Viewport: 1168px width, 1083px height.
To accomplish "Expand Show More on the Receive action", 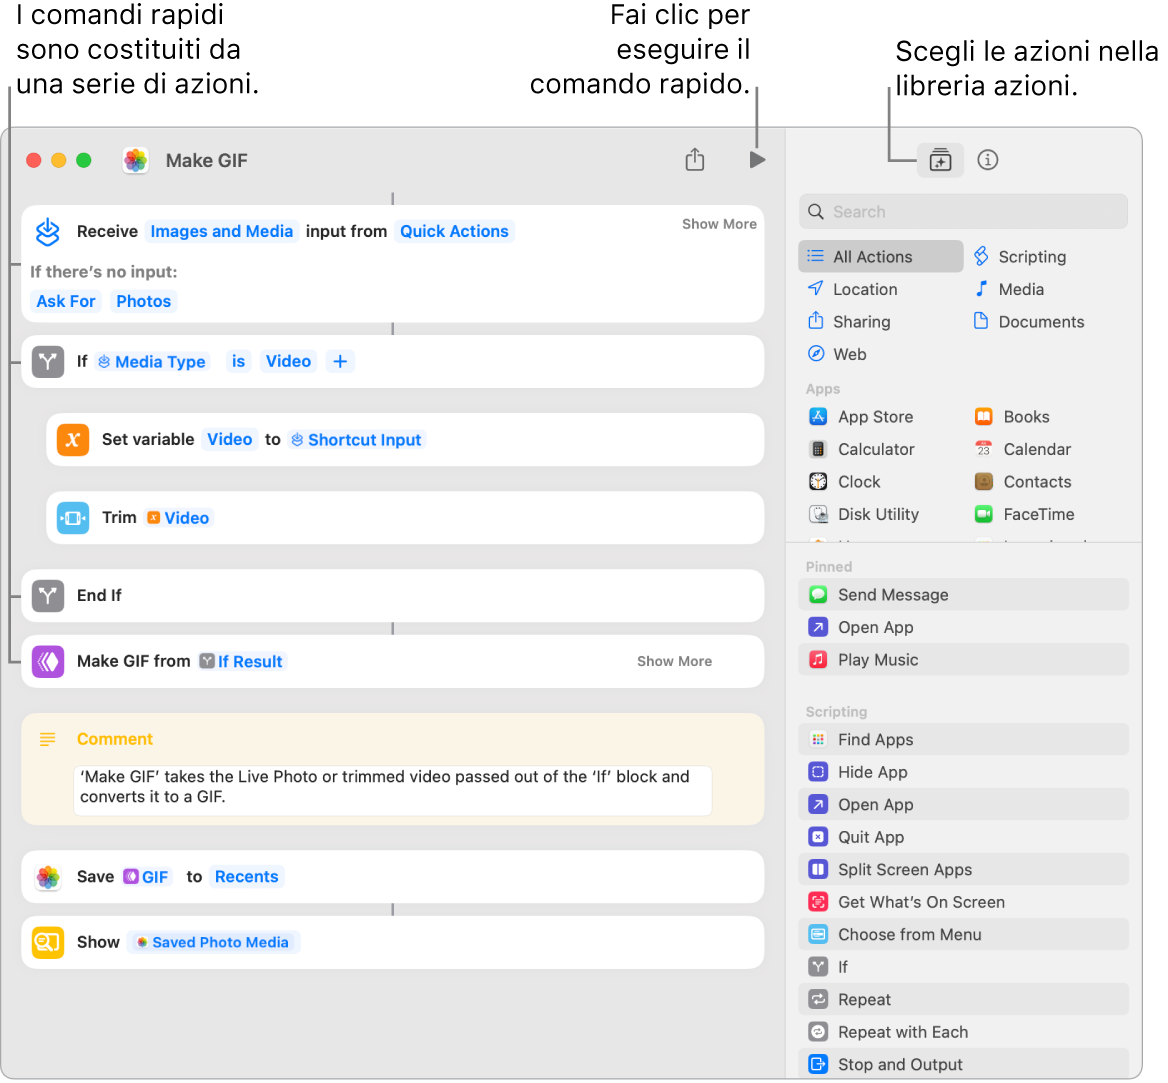I will point(719,224).
